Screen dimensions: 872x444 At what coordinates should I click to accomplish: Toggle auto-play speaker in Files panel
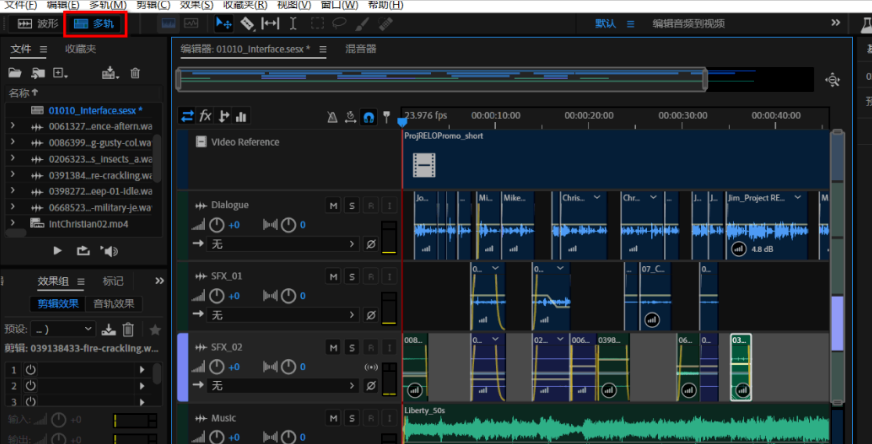pos(109,251)
